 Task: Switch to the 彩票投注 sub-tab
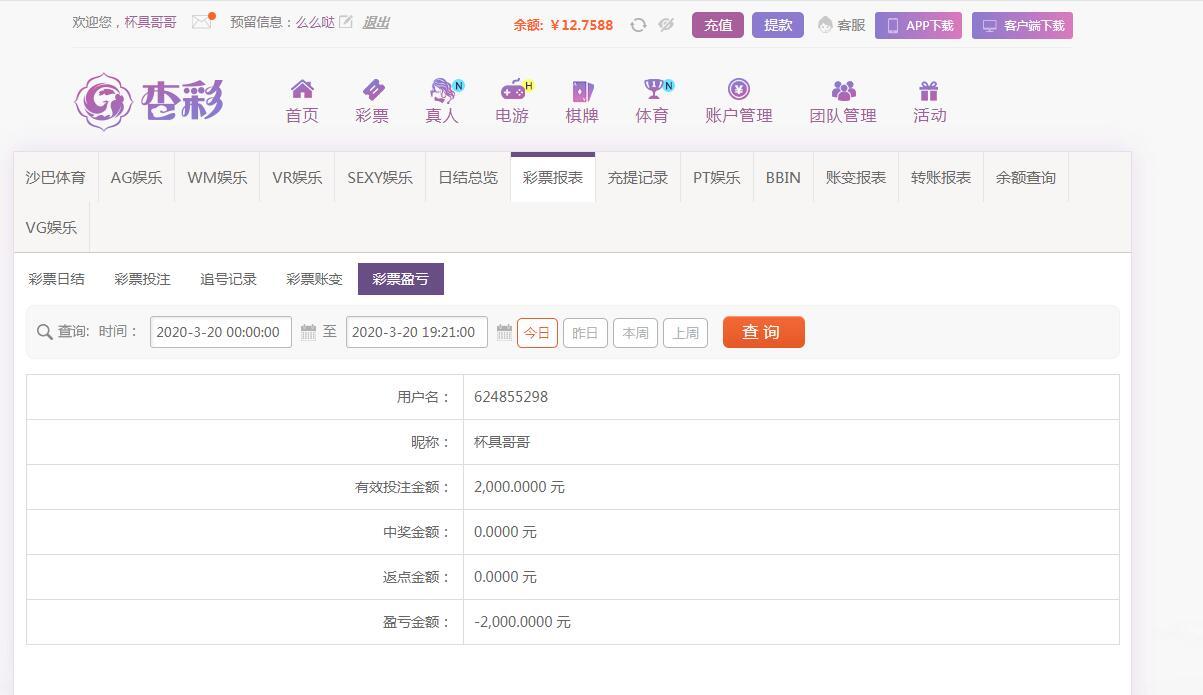click(x=142, y=279)
